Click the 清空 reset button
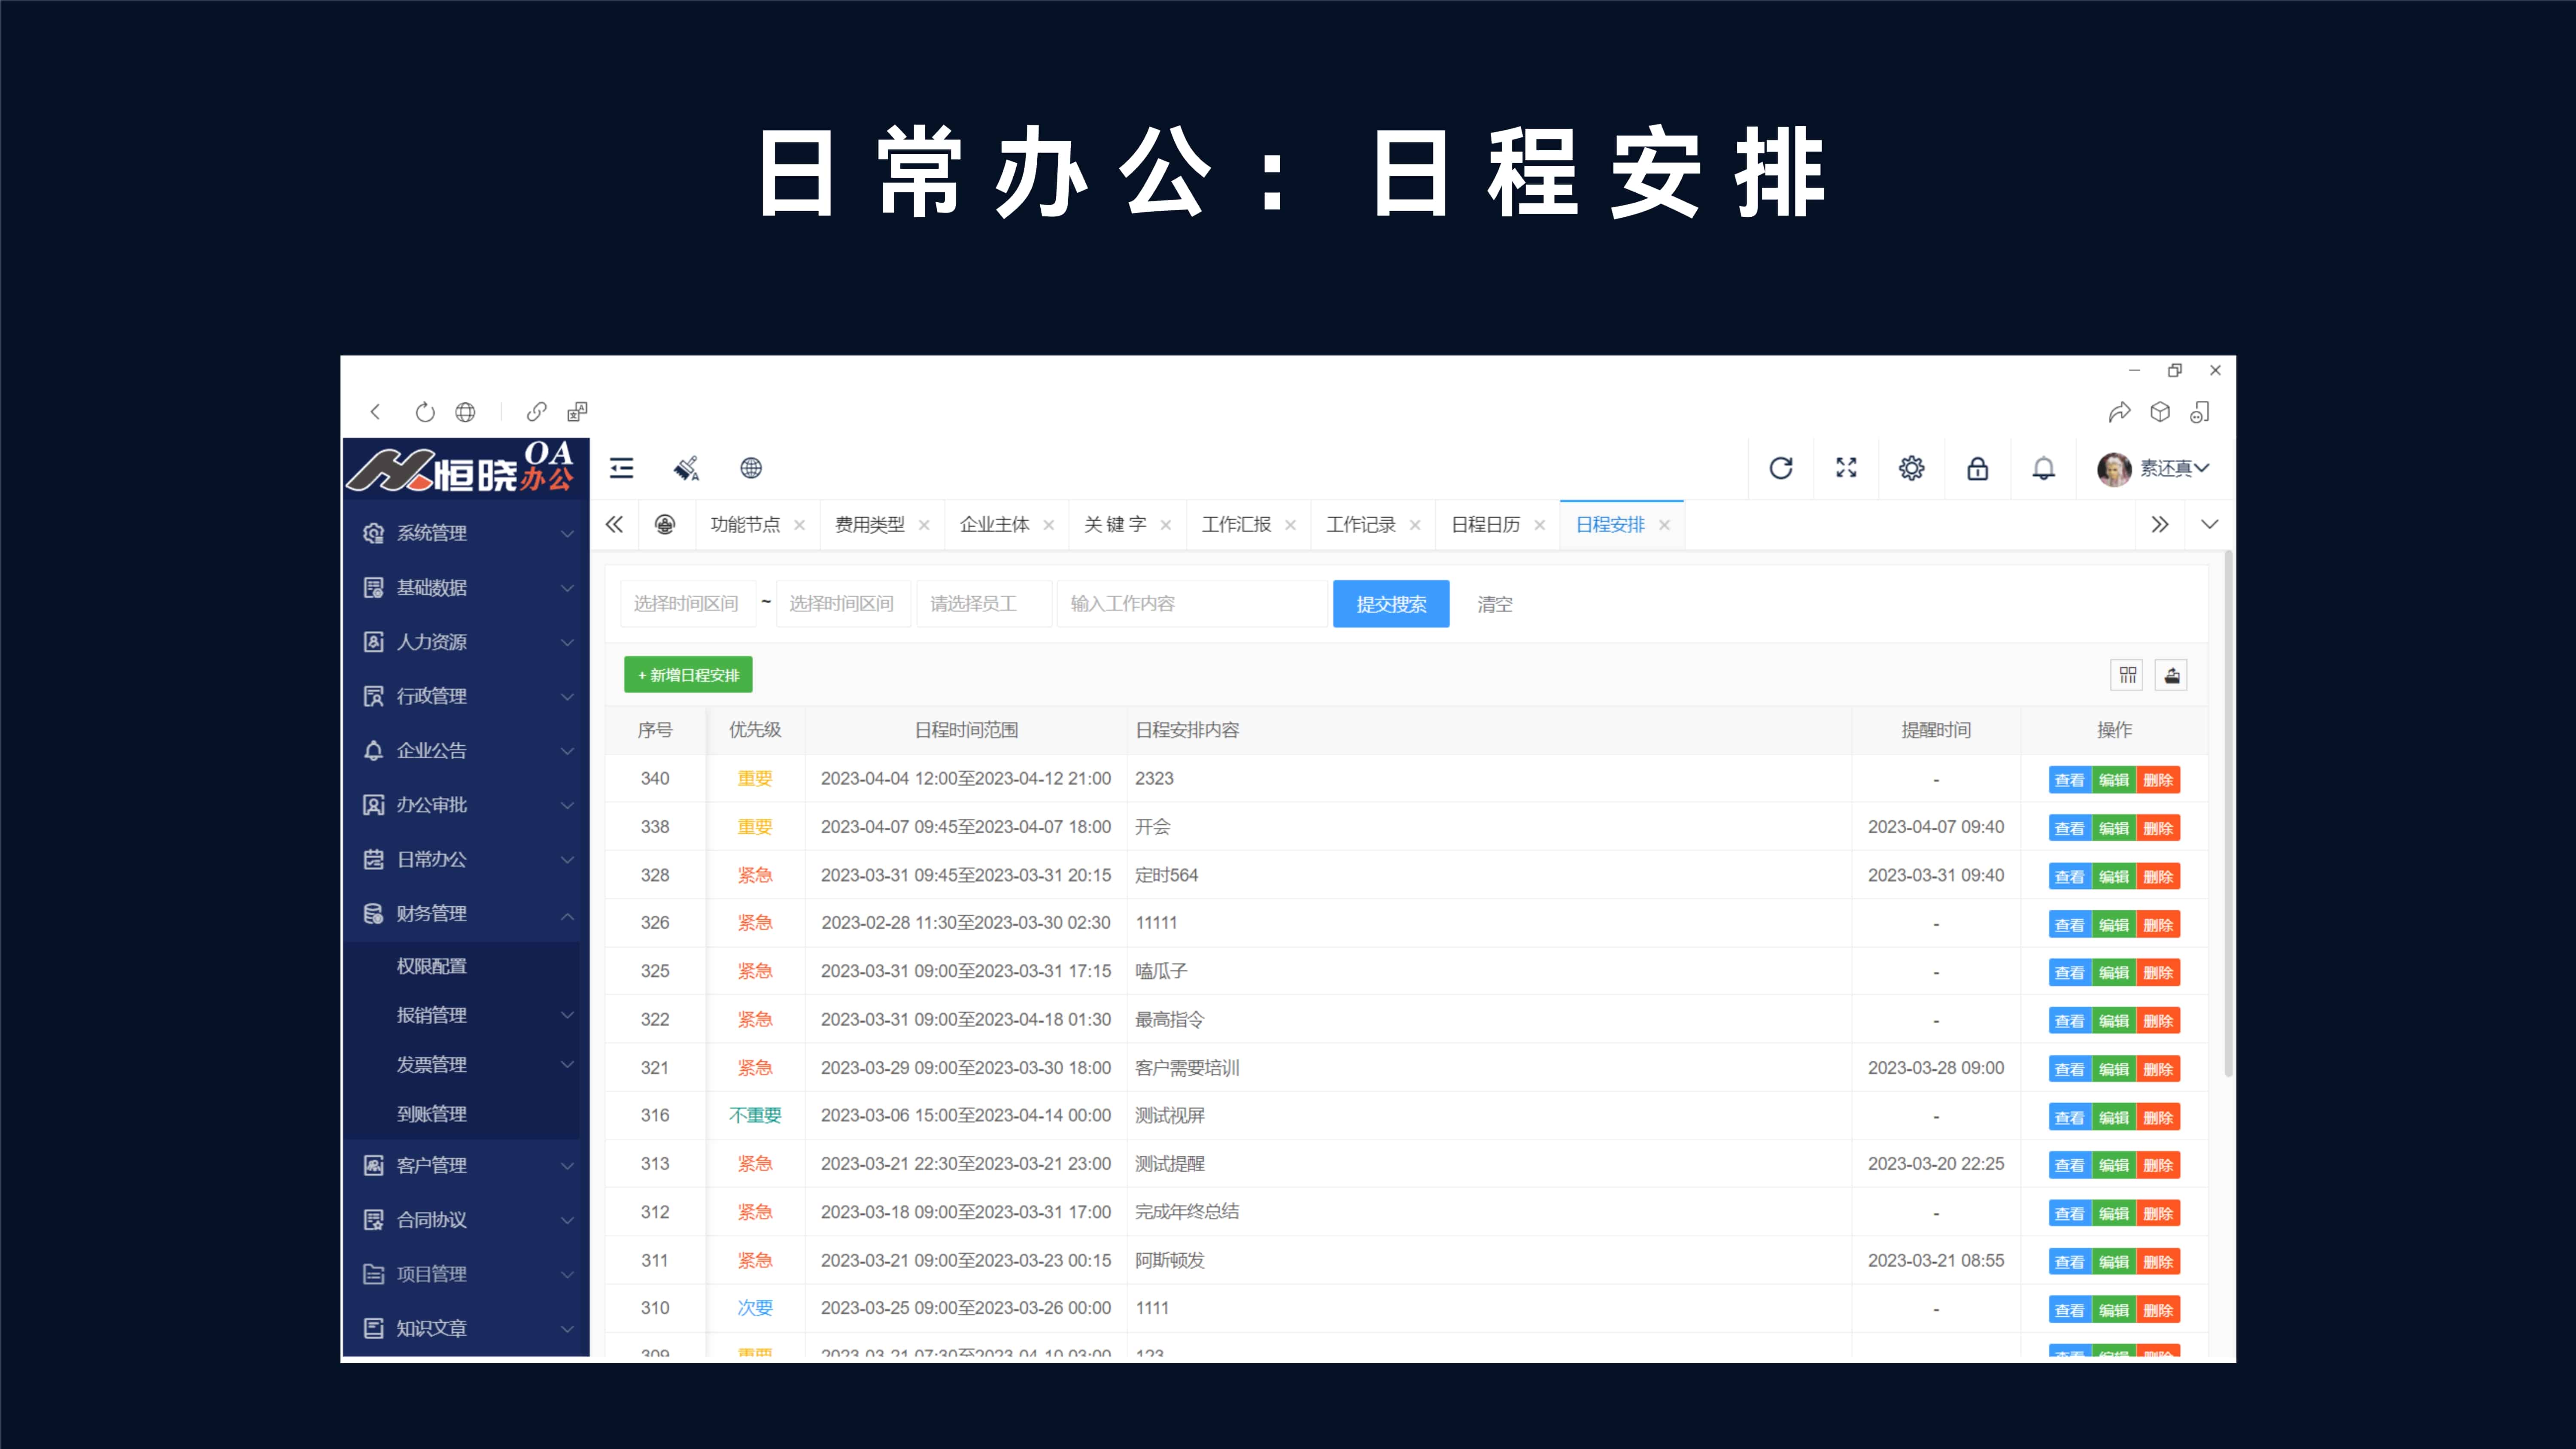 click(1495, 604)
